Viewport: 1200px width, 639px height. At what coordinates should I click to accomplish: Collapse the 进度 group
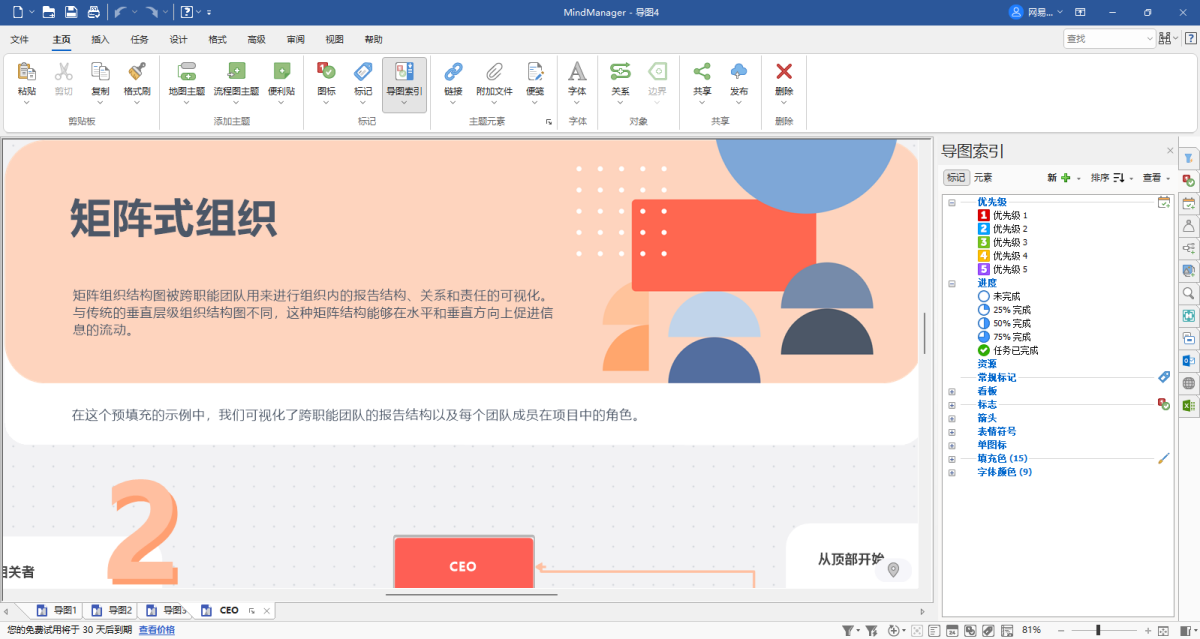pos(952,283)
